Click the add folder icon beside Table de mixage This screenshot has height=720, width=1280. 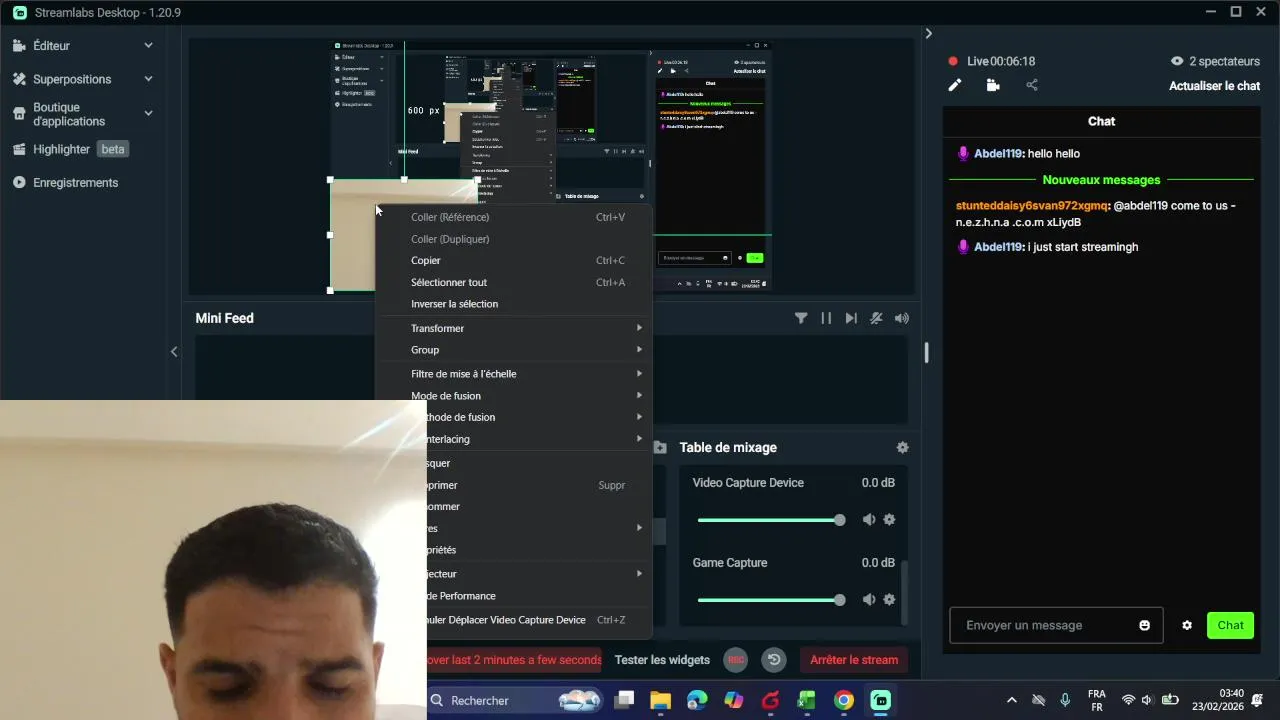(660, 448)
